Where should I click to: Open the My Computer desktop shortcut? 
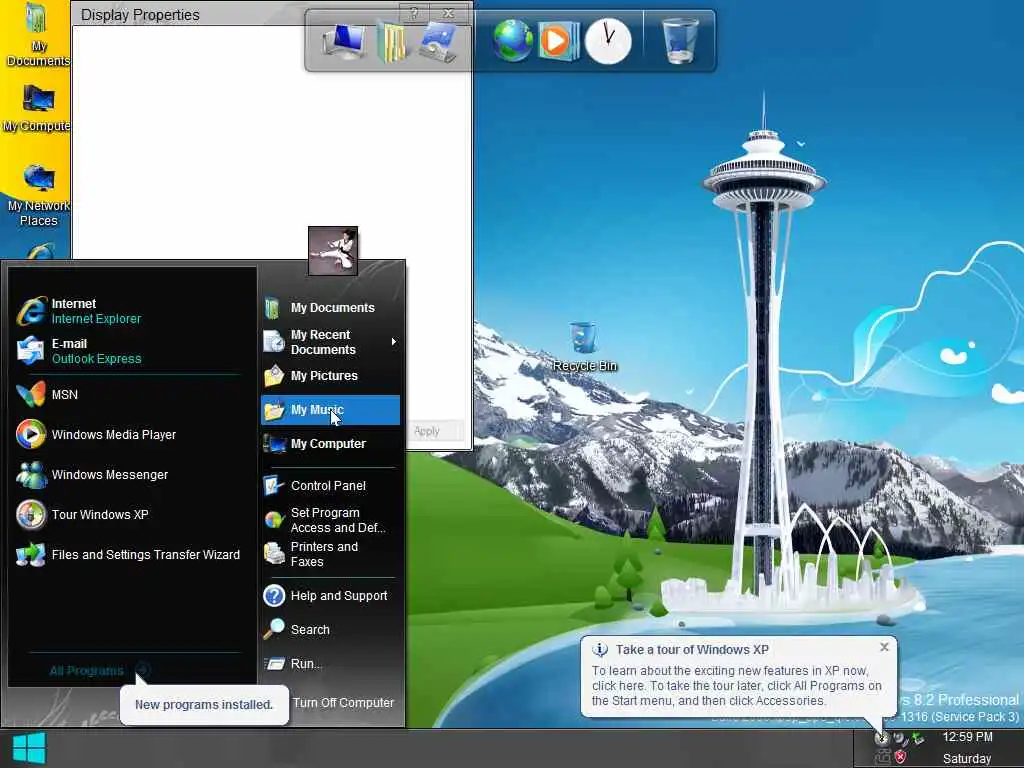click(x=37, y=108)
